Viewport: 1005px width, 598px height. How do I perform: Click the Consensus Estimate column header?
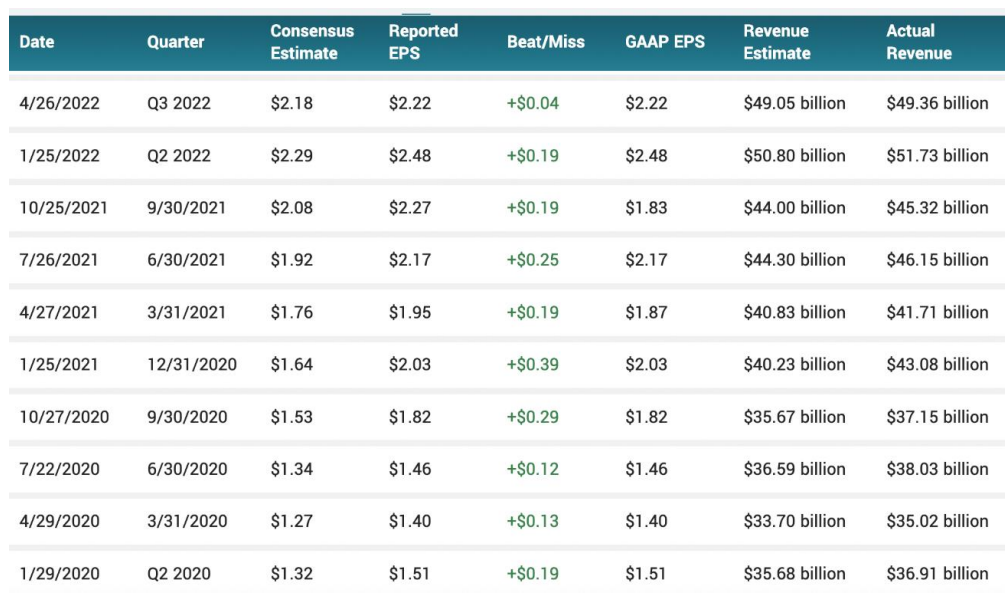coord(311,42)
